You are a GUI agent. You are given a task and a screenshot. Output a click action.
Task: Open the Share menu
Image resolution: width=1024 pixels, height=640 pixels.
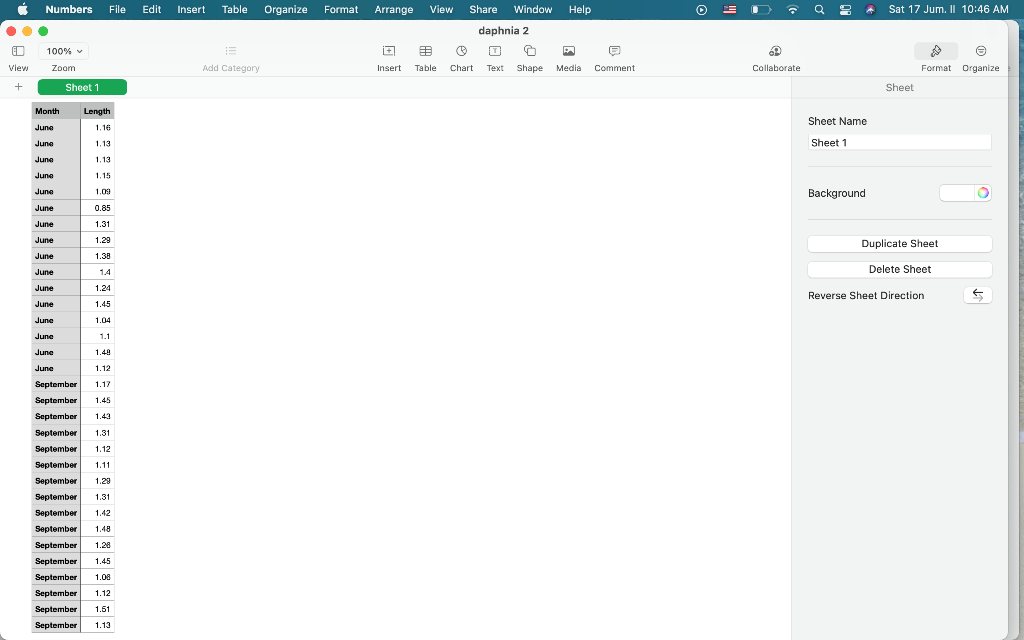(483, 9)
